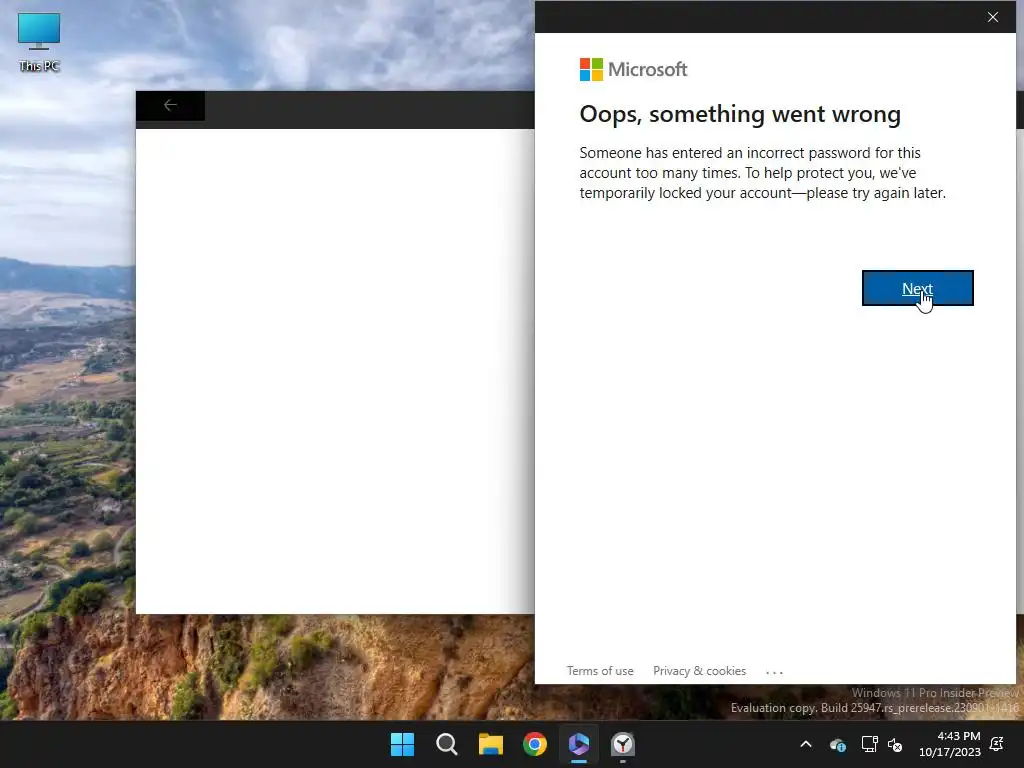The image size is (1024, 768).
Task: Open the OneDrive cloud tray icon
Action: tap(838, 744)
